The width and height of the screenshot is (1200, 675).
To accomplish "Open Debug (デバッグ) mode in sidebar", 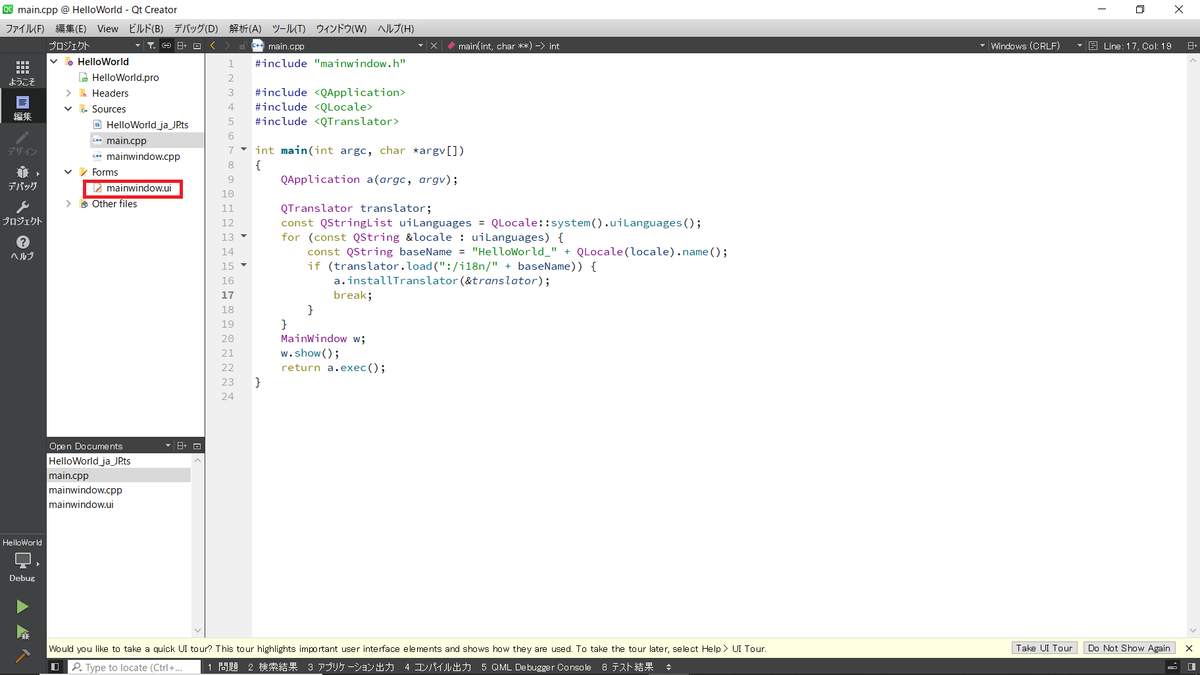I will 22,177.
